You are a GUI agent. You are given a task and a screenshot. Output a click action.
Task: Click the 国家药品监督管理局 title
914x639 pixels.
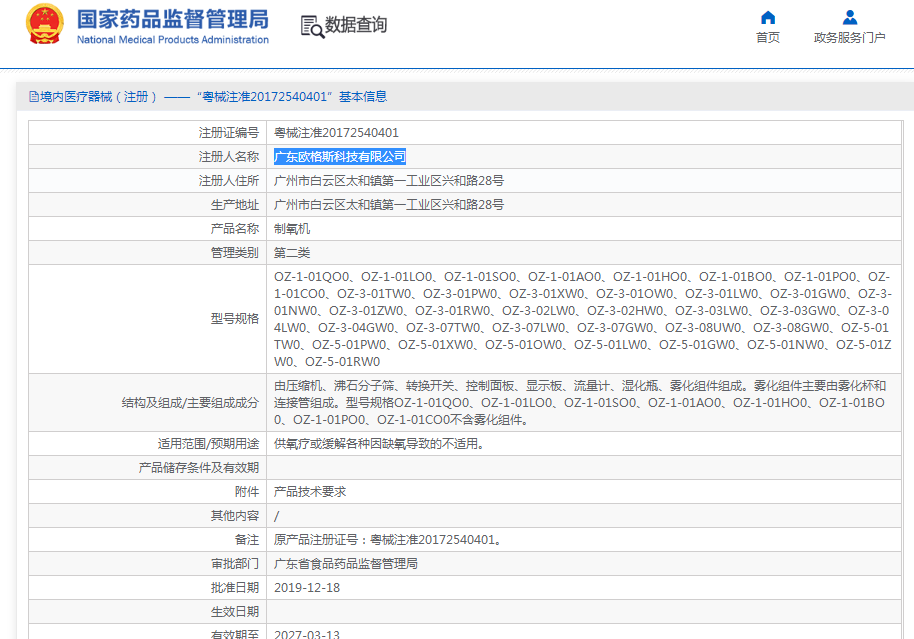click(173, 19)
